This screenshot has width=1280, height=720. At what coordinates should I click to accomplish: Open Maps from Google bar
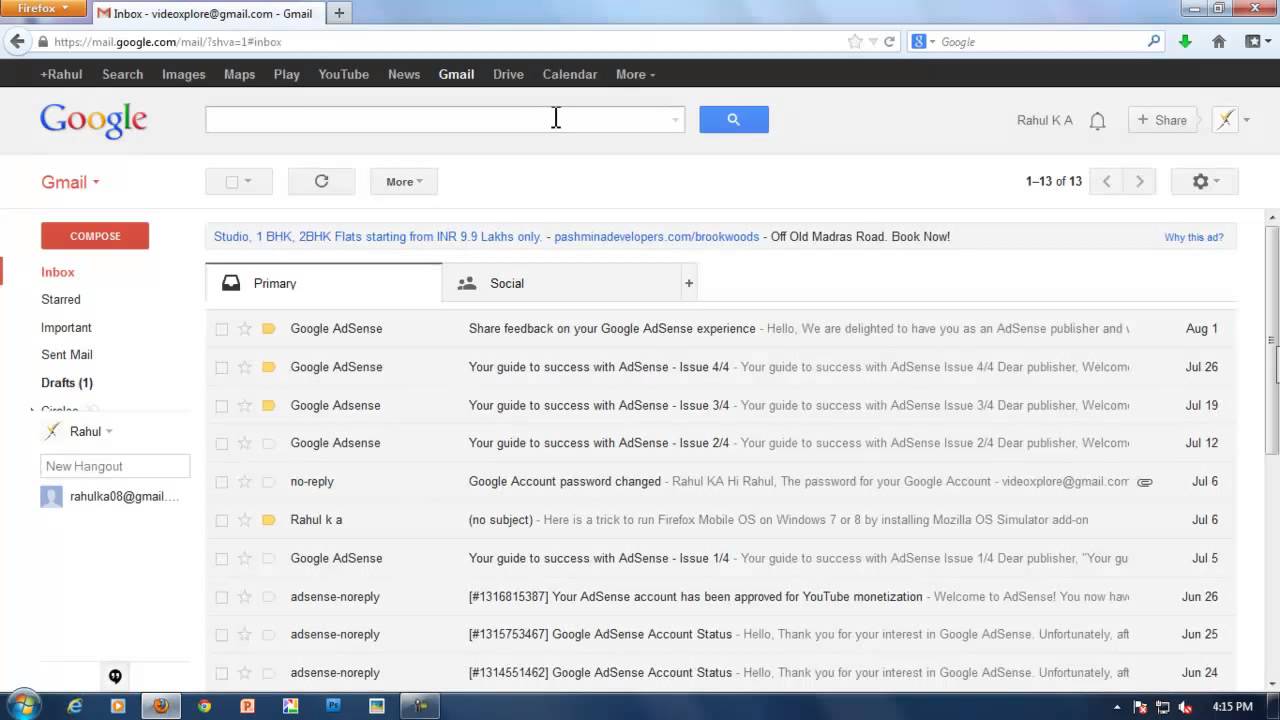click(x=239, y=74)
